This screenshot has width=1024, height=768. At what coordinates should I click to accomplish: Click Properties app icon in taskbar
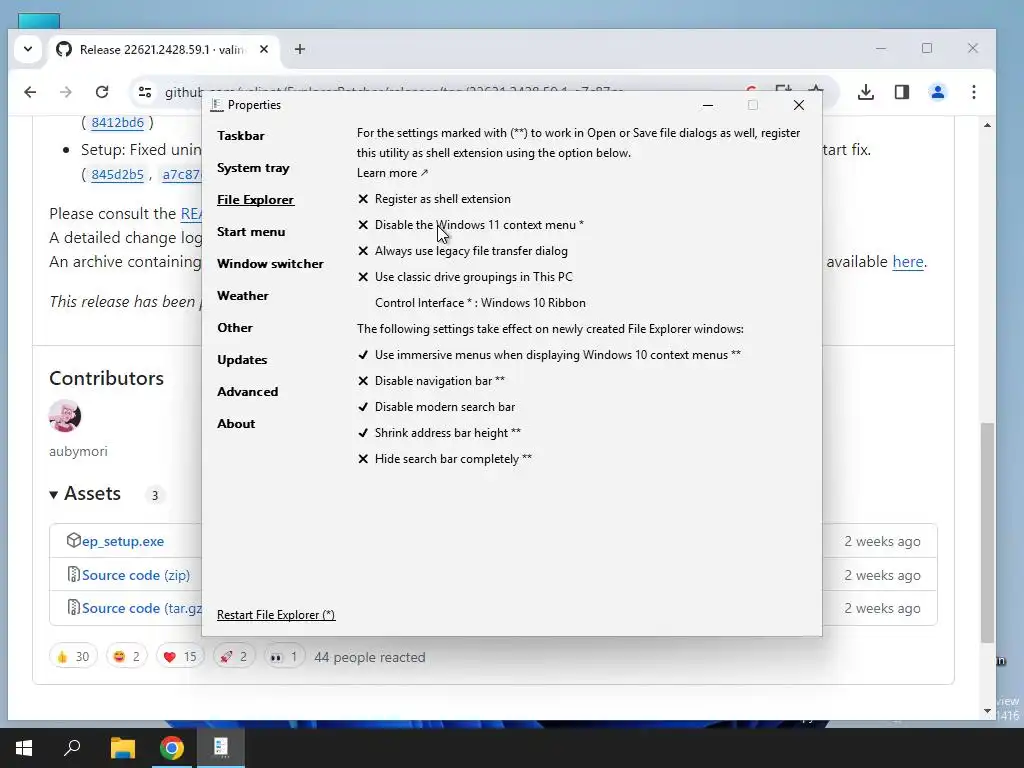[x=221, y=748]
